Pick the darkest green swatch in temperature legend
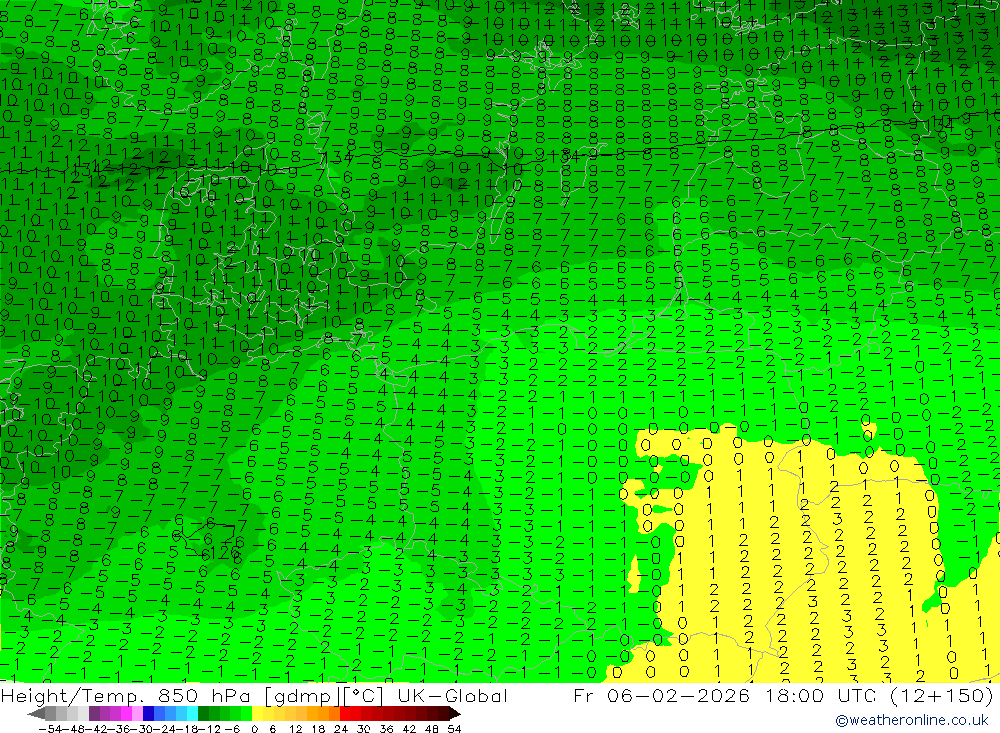Viewport: 1000px width, 733px height. coord(203,714)
